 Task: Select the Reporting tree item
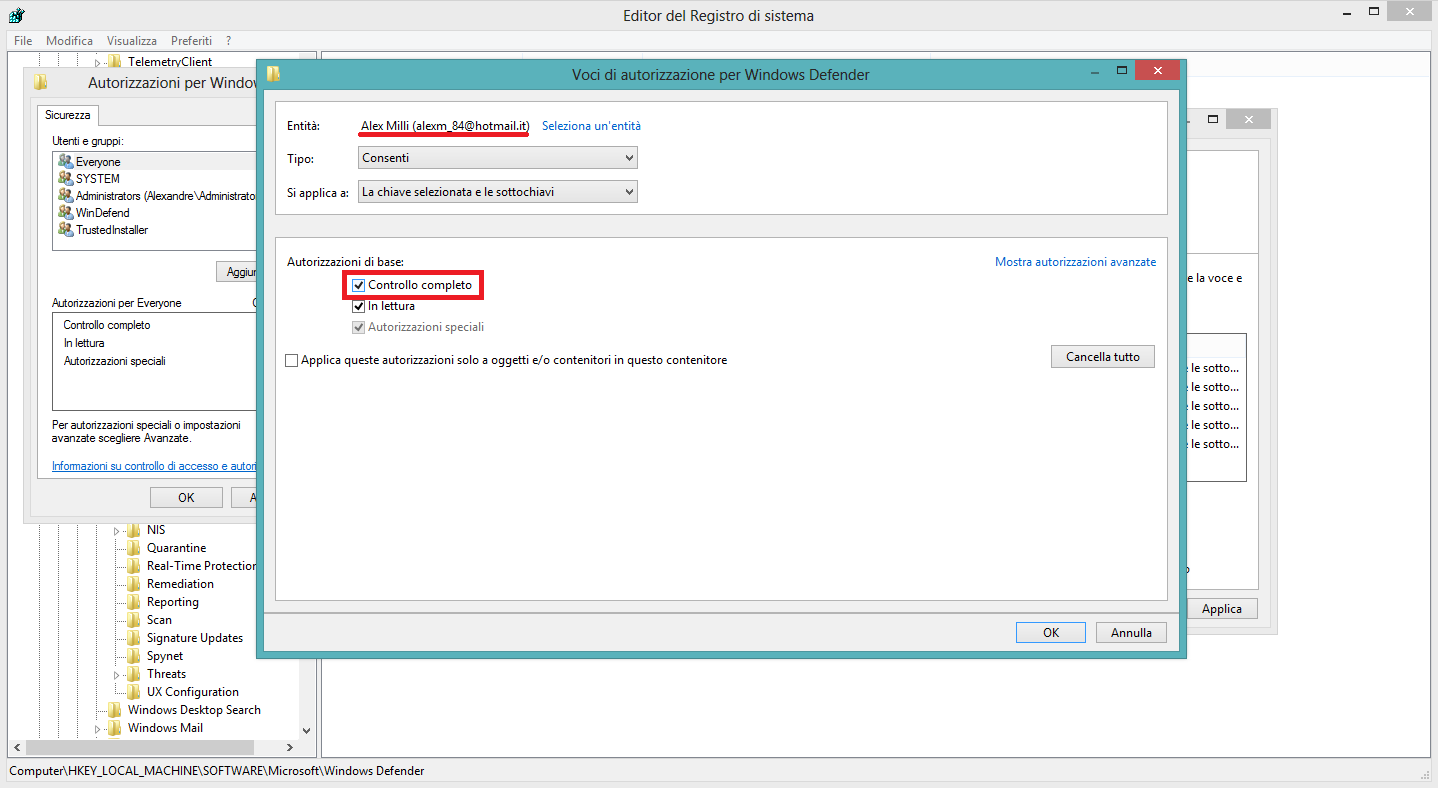tap(172, 602)
